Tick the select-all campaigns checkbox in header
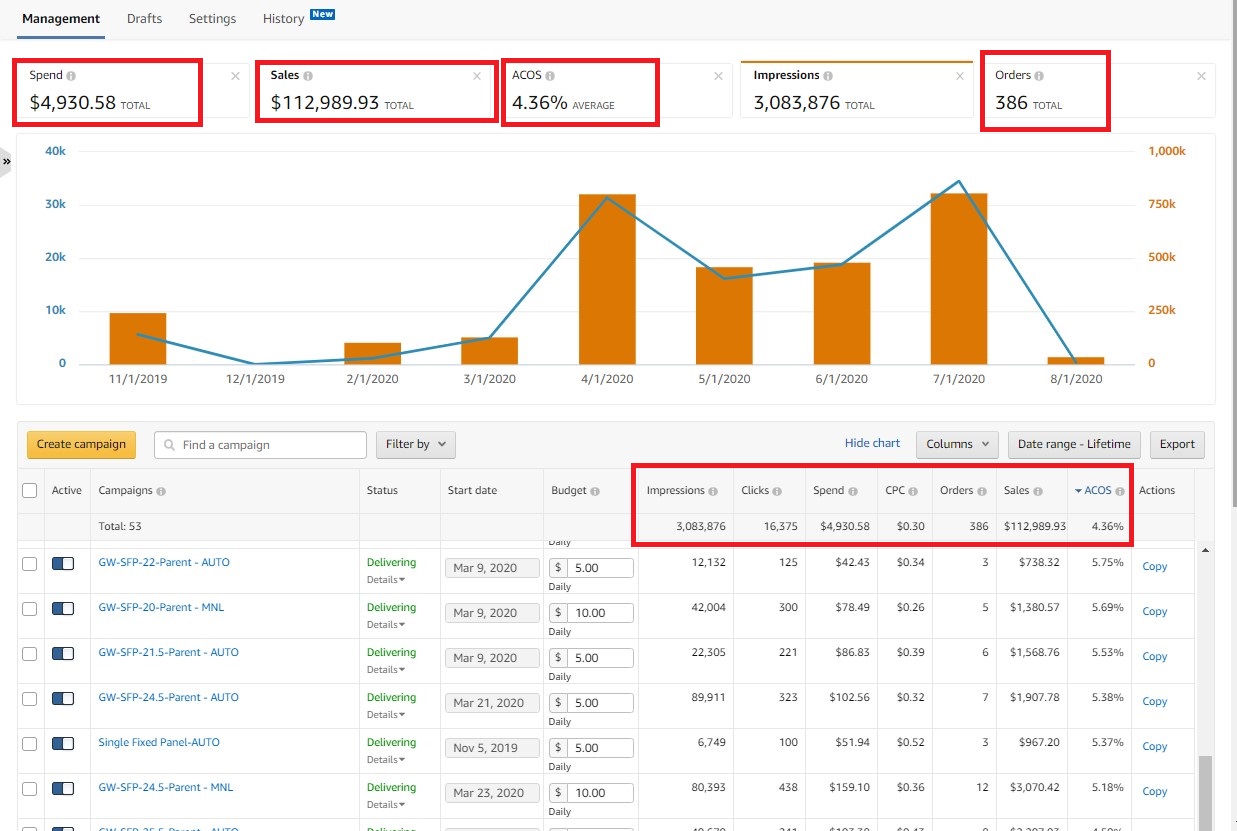This screenshot has height=831, width=1237. click(x=30, y=490)
